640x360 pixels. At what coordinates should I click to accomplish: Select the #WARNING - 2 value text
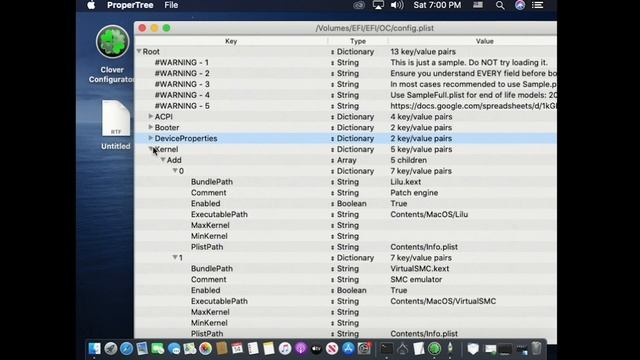[x=473, y=73]
